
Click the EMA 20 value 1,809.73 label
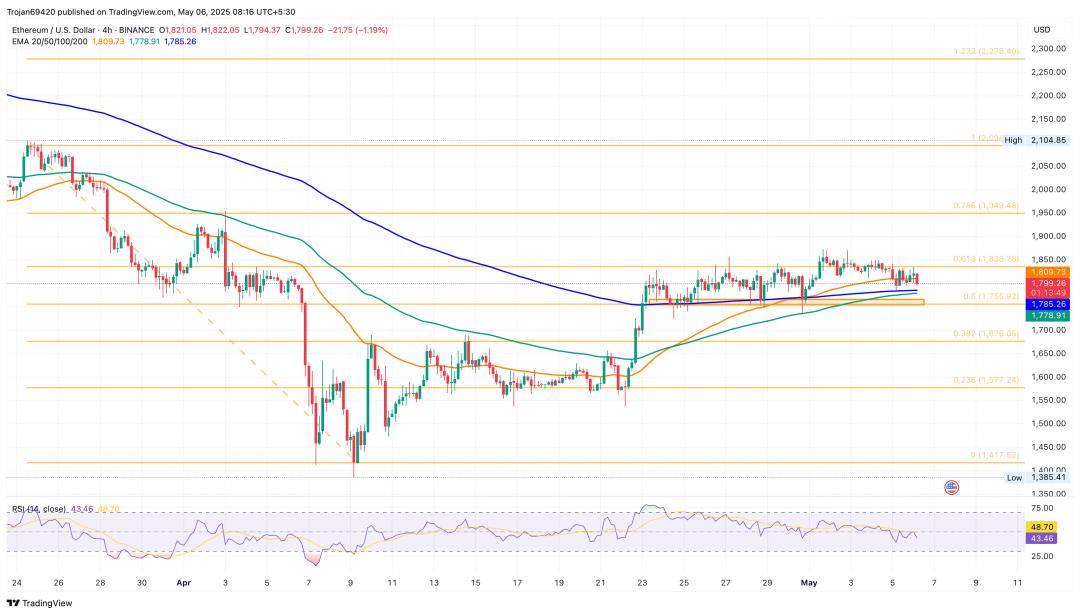pos(108,41)
